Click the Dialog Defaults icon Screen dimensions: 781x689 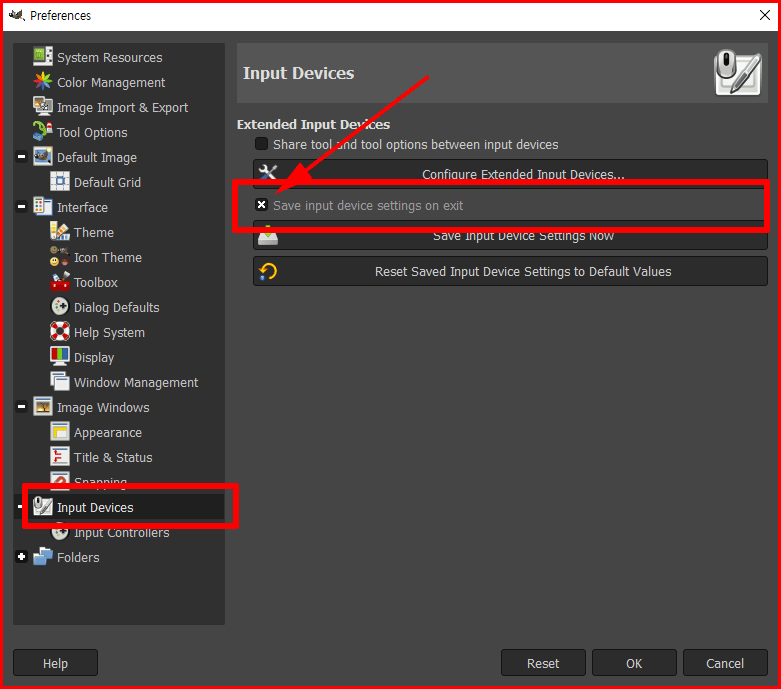click(60, 306)
